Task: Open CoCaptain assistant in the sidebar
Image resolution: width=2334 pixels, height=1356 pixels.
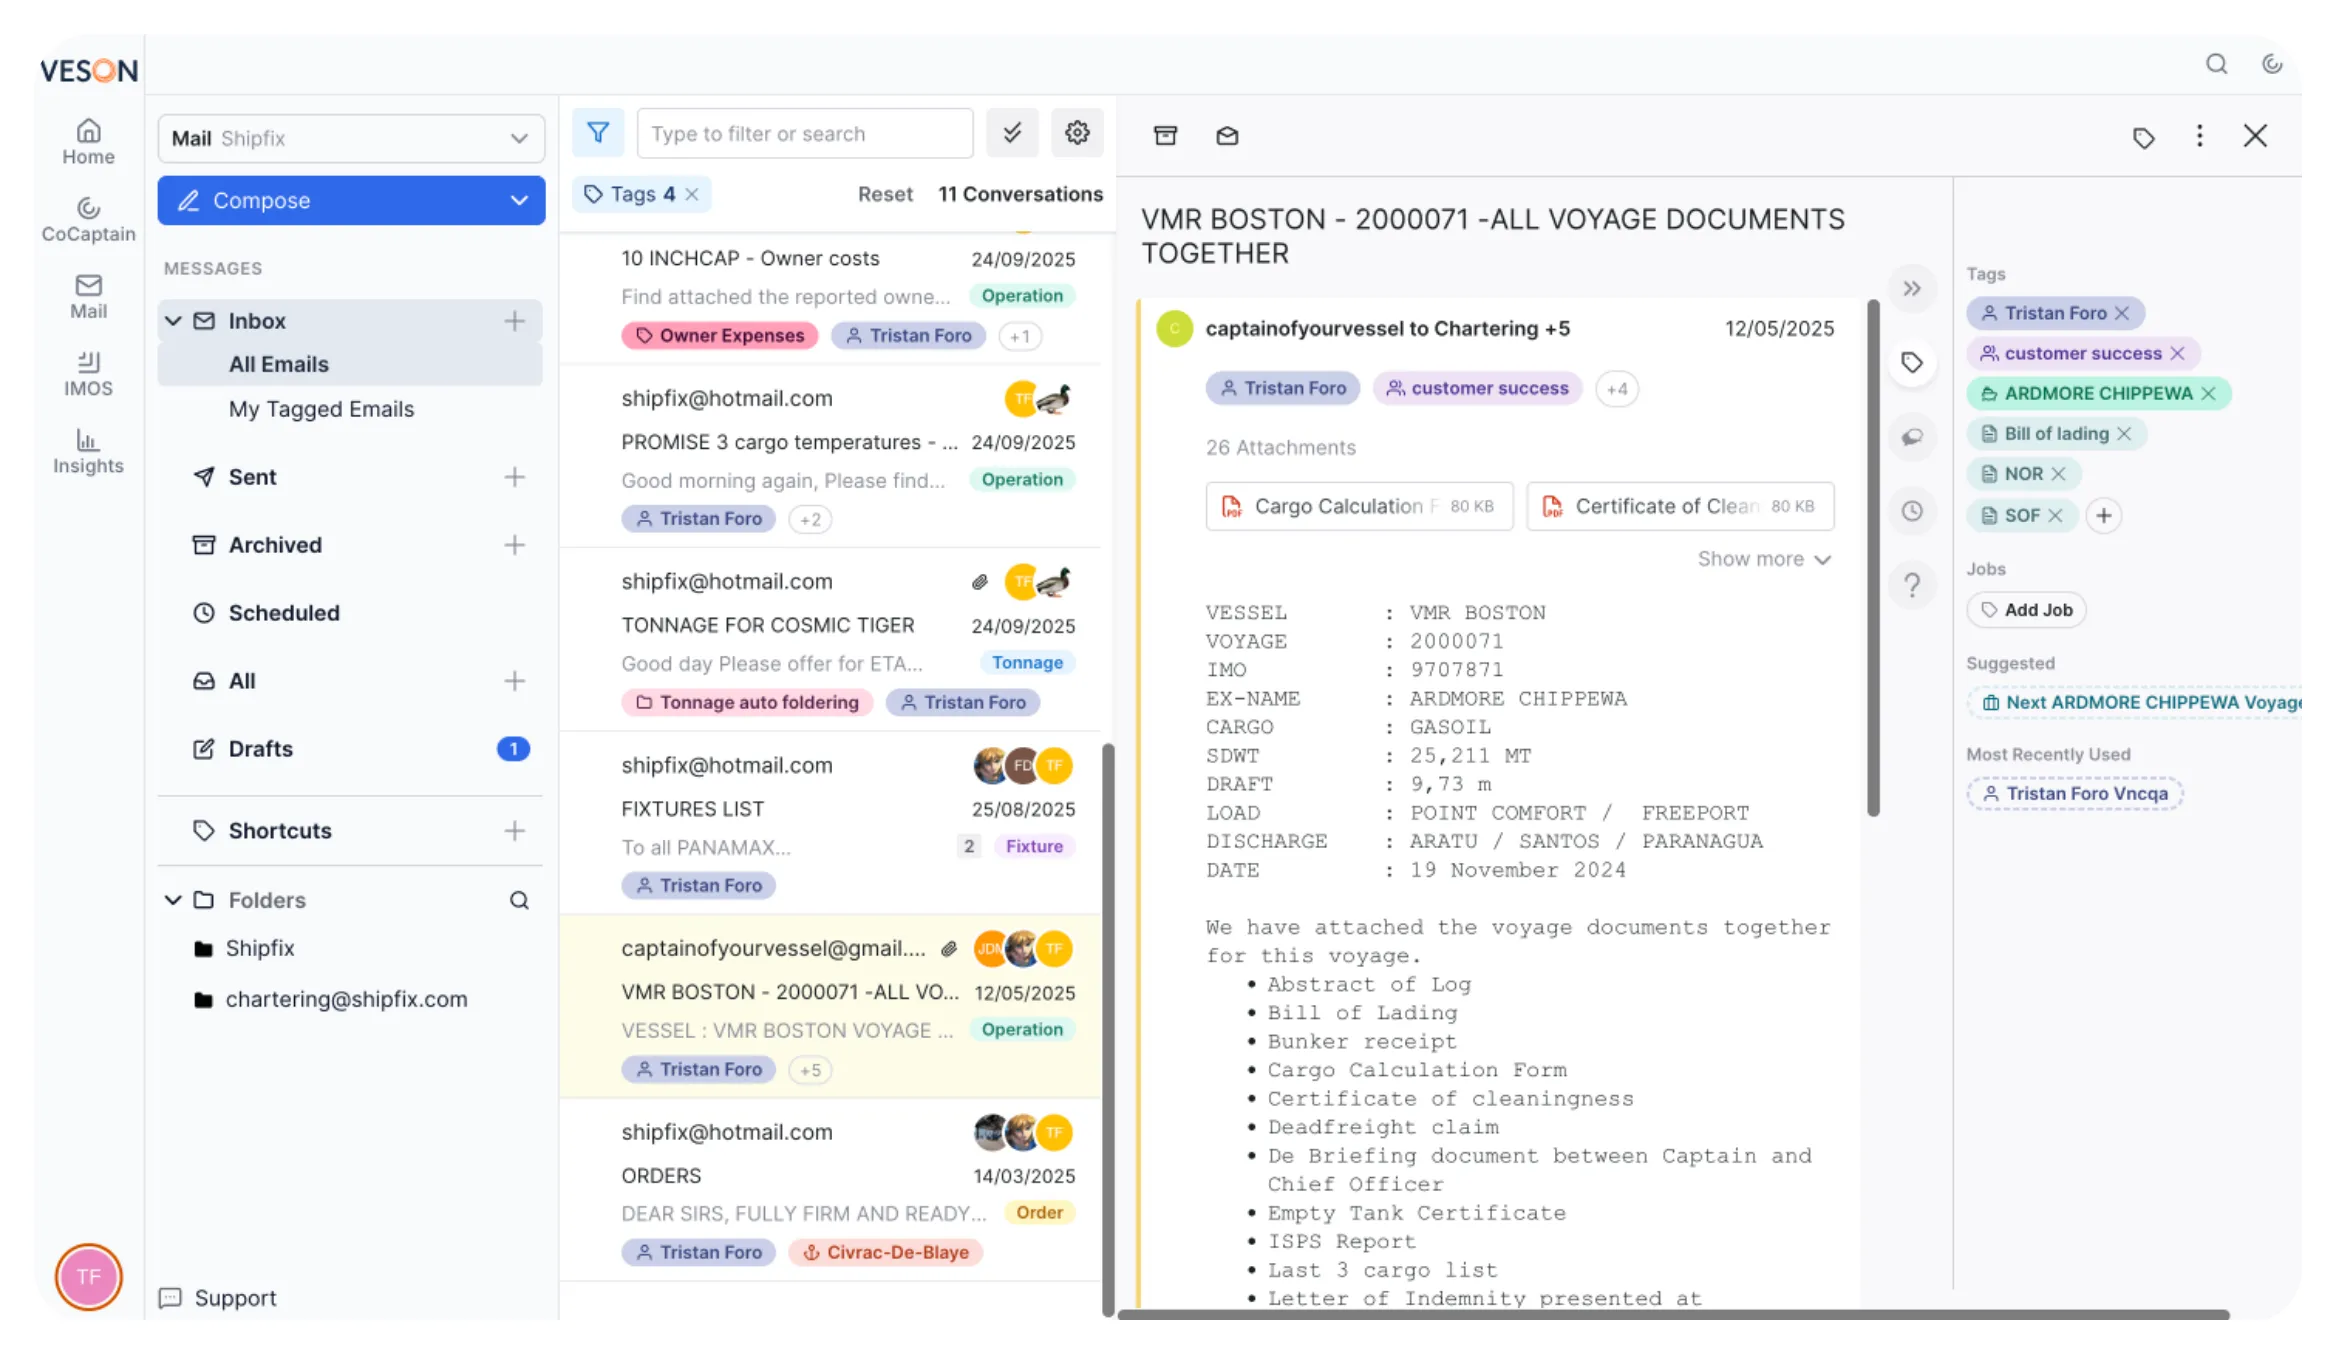Action: (88, 219)
